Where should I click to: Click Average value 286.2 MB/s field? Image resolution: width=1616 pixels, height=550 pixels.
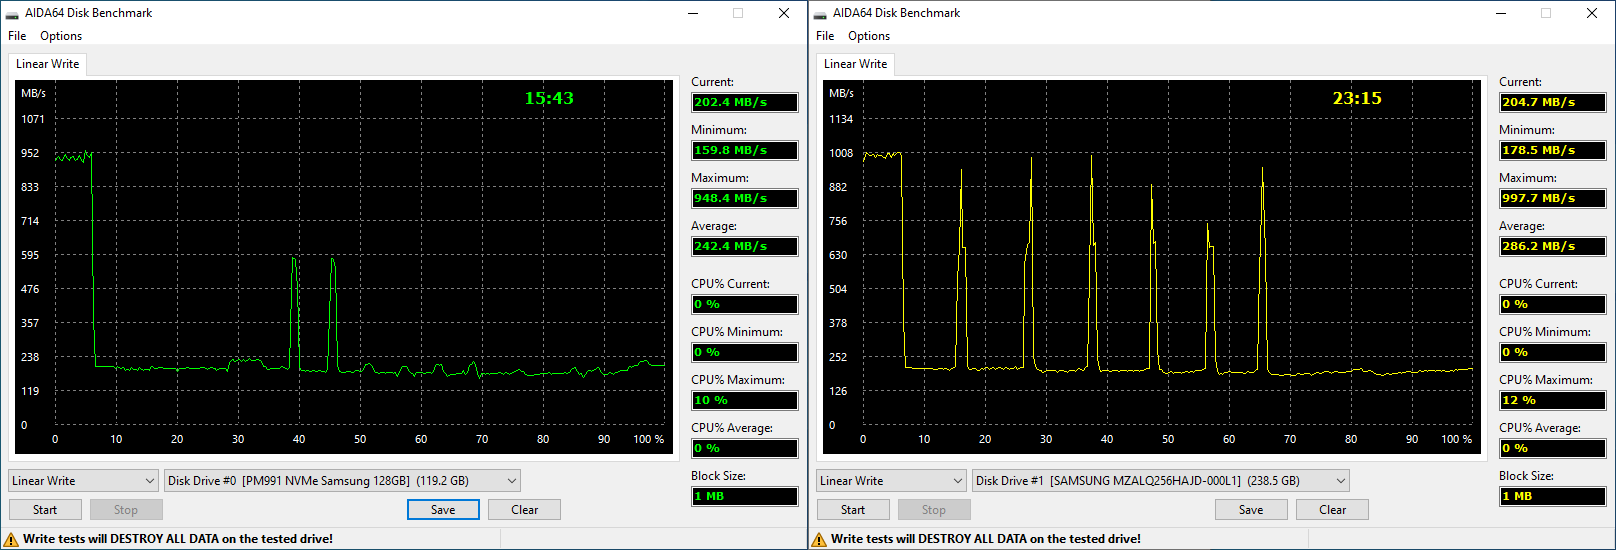click(x=1553, y=246)
